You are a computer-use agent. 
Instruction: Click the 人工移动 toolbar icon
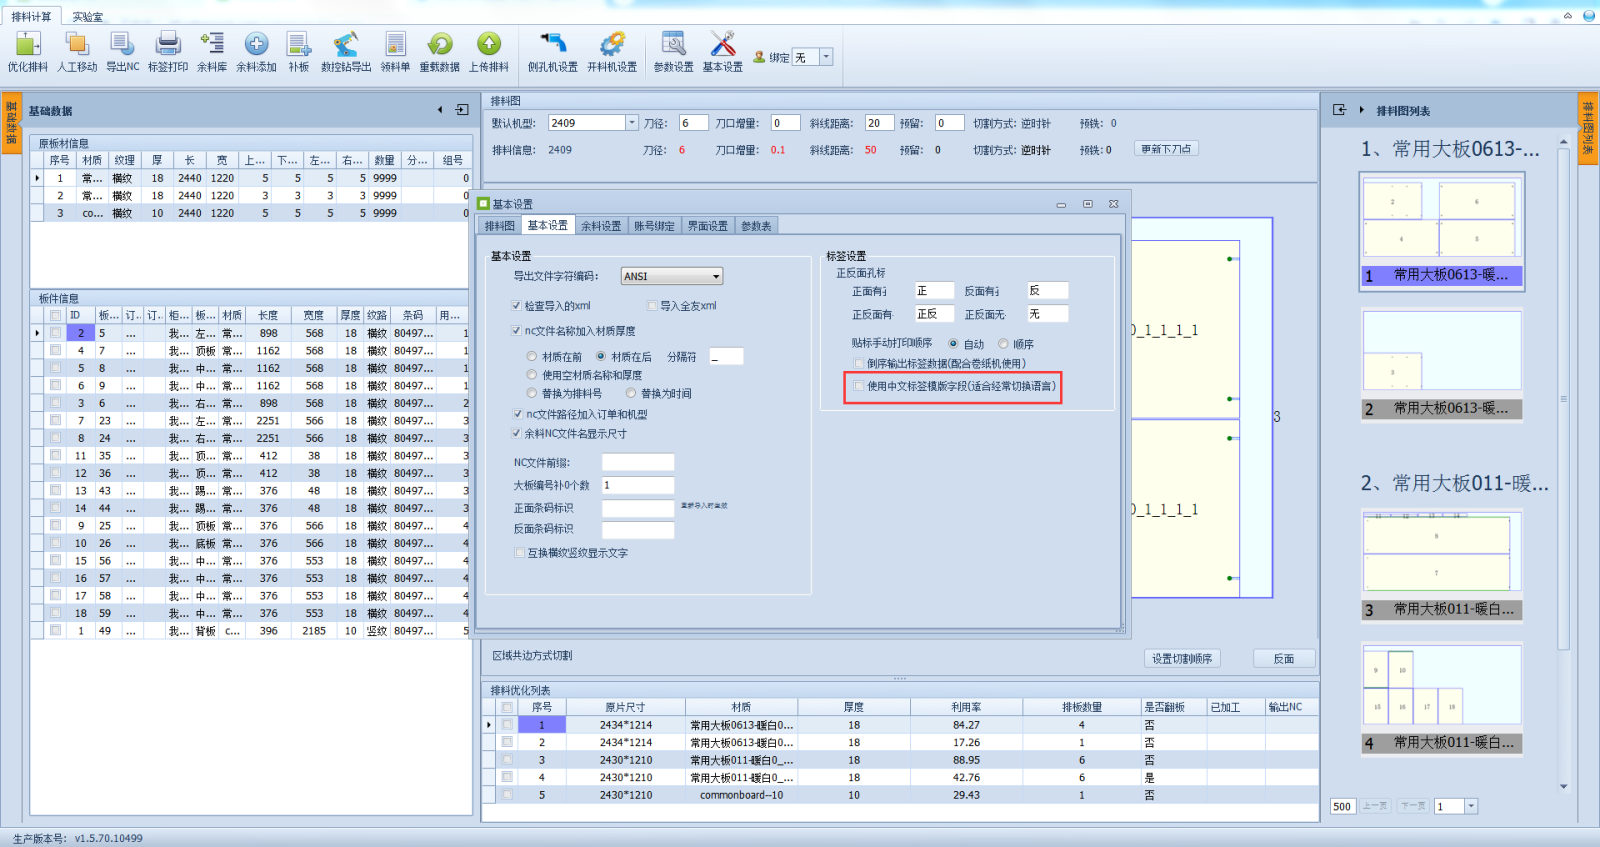(77, 44)
